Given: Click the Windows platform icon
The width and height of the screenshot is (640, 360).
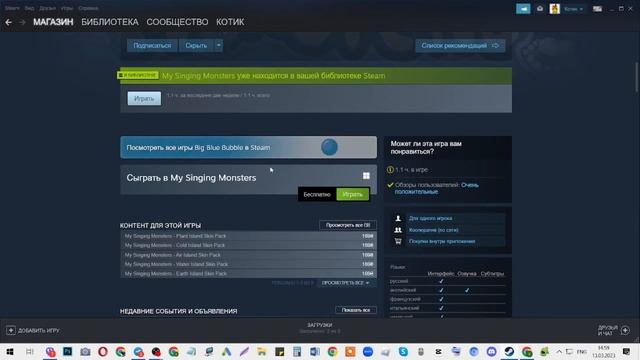Looking at the screenshot, I should click(x=366, y=176).
